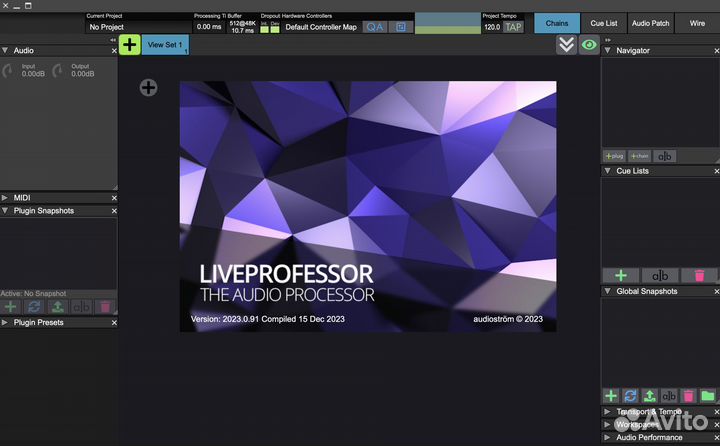Screen dimensions: 720x446
Task: Click the Default Controller Map selector
Action: pos(321,27)
